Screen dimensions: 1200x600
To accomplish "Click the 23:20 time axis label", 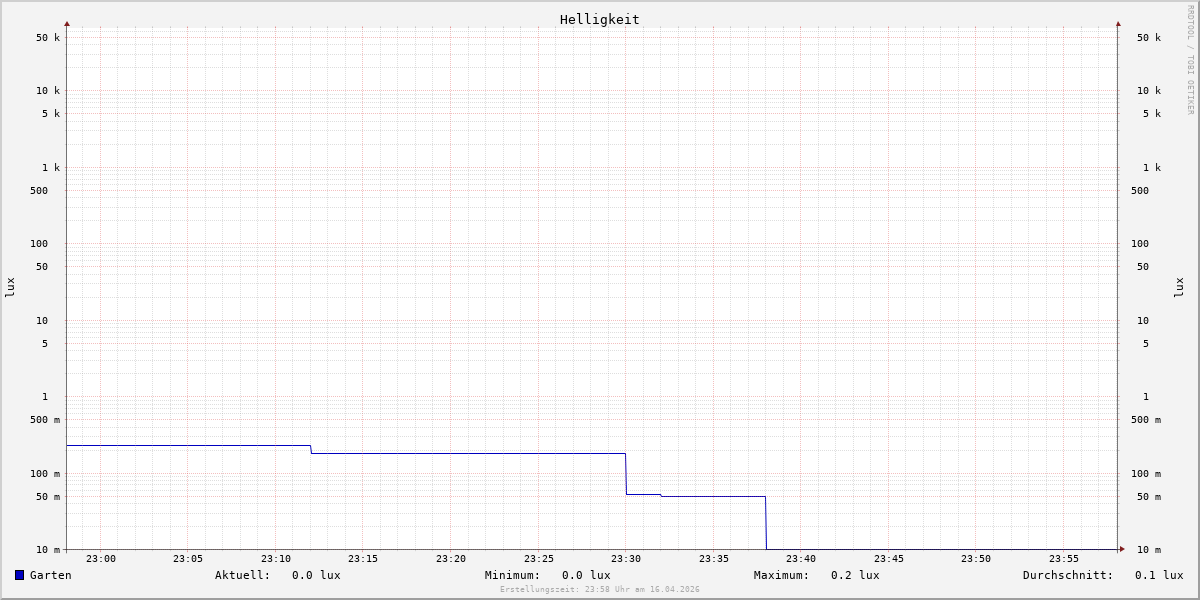I will click(451, 559).
